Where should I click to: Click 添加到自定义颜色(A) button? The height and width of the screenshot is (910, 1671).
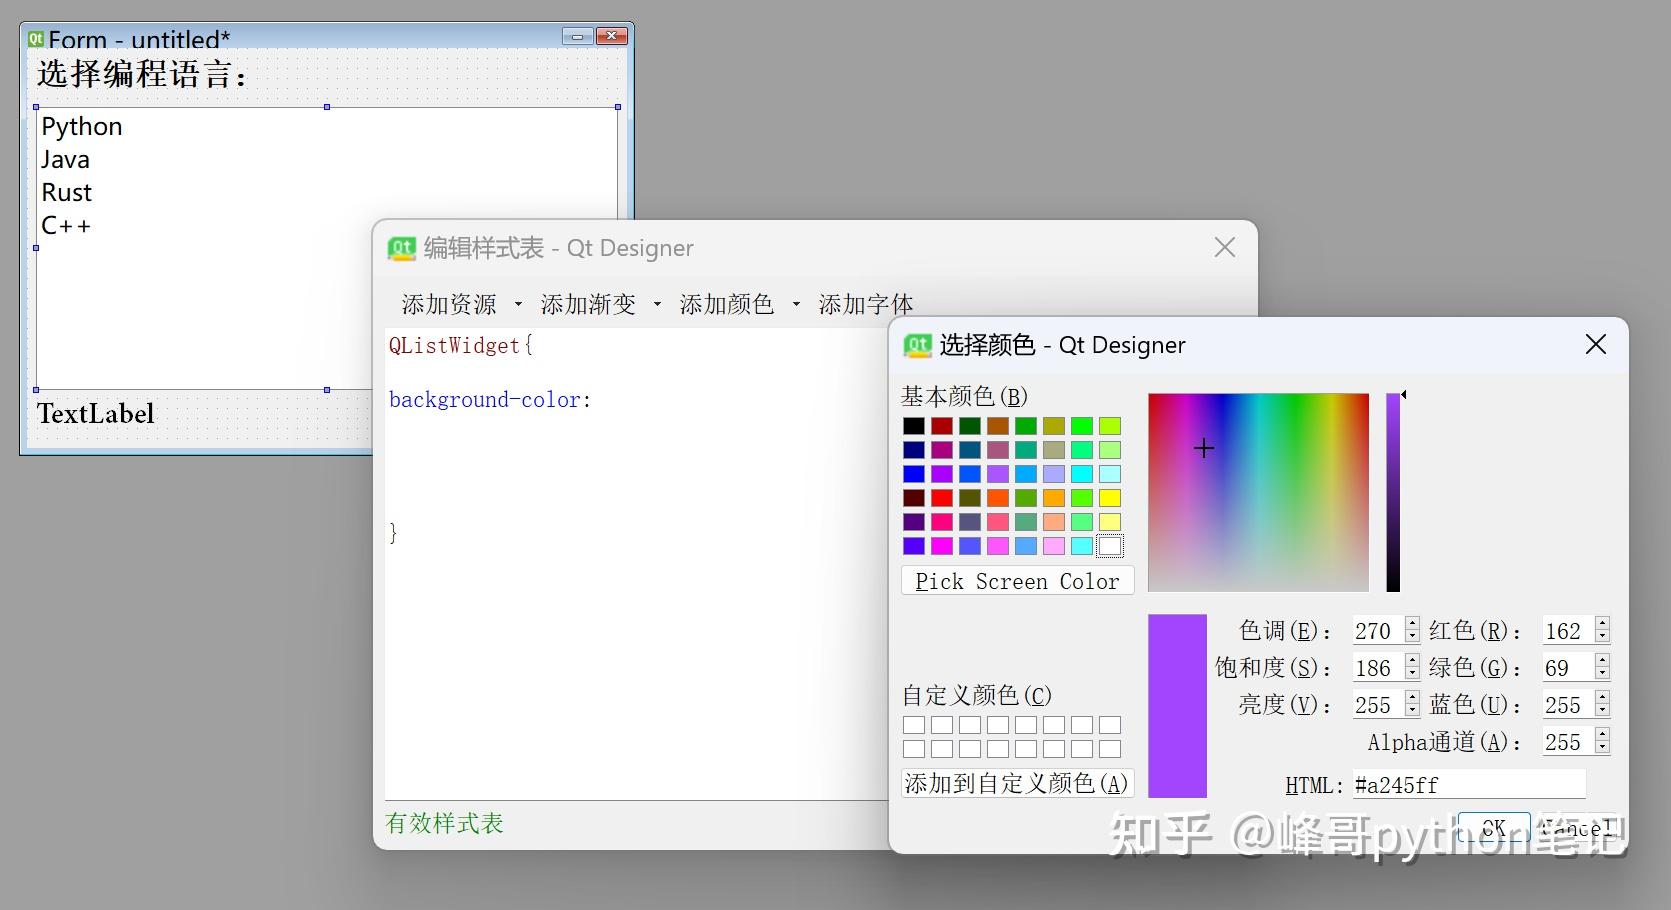point(1015,784)
